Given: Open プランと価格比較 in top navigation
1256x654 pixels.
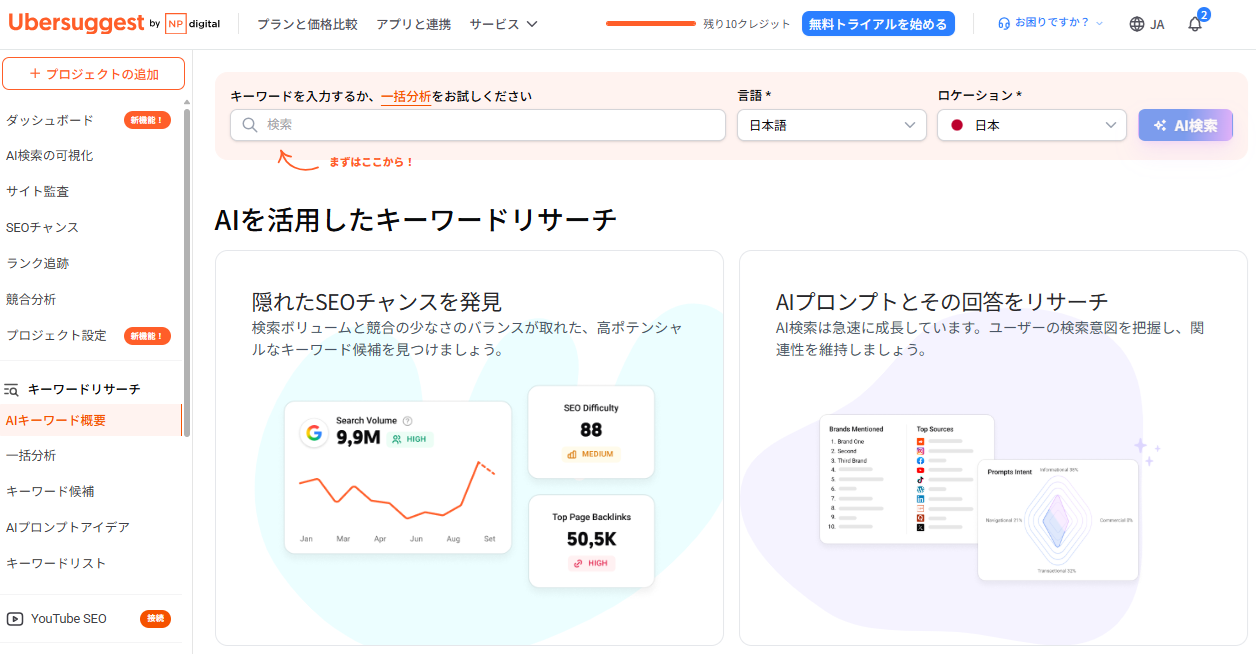Looking at the screenshot, I should pos(307,24).
